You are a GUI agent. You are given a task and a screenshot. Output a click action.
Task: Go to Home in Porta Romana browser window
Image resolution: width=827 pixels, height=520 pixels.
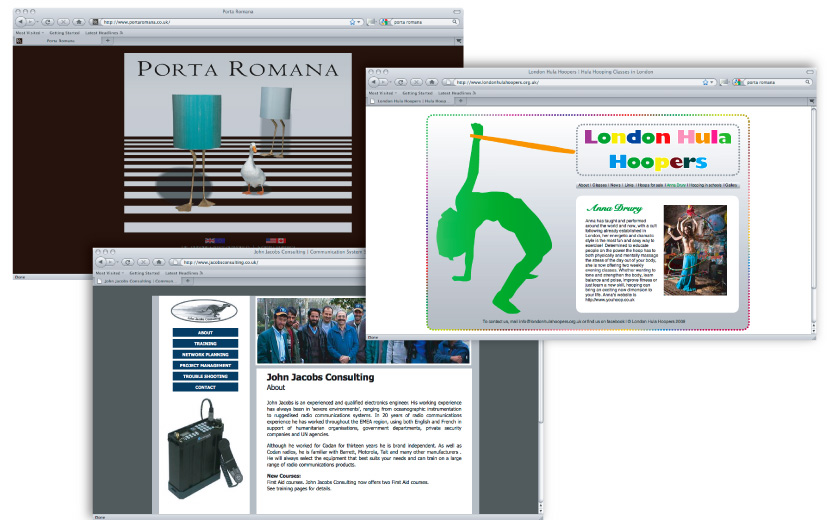(79, 22)
